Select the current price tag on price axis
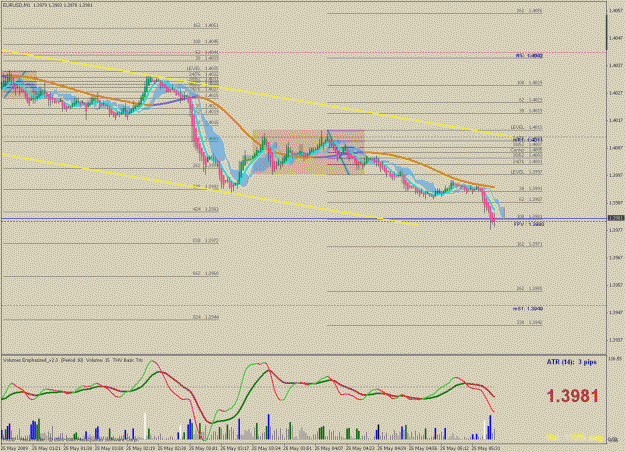The width and height of the screenshot is (625, 452). coord(615,218)
